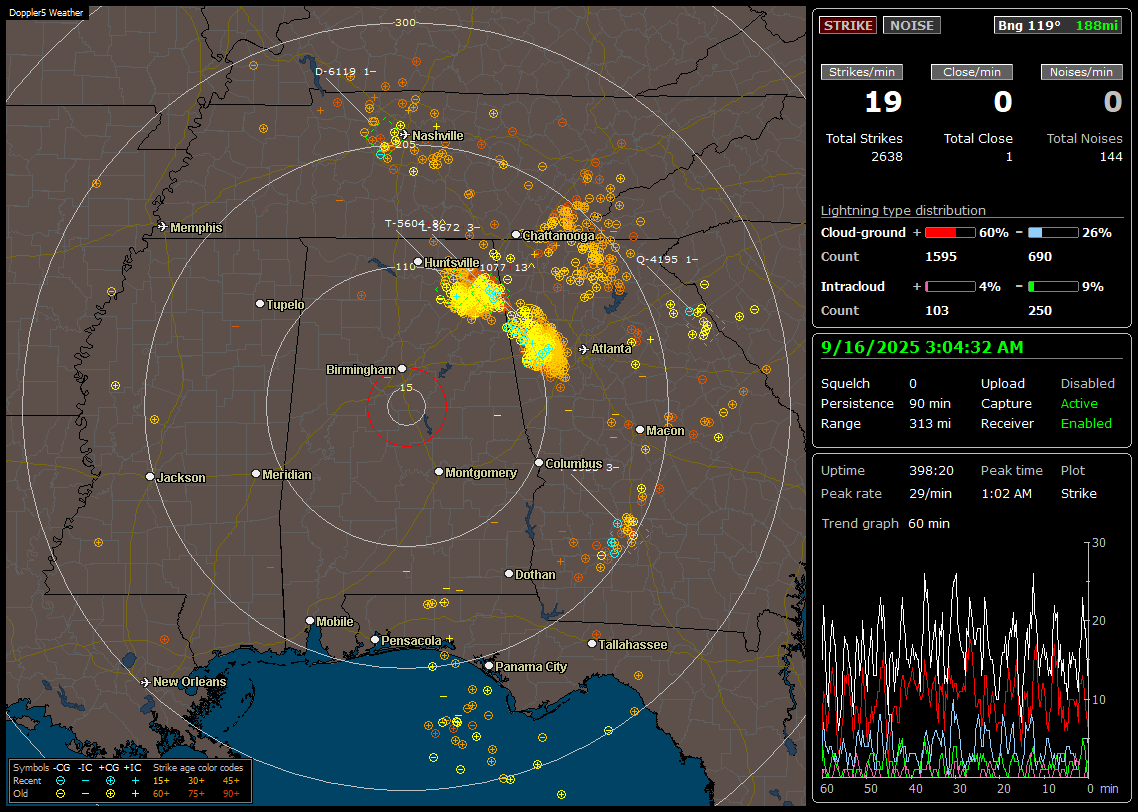
Task: Click the 205 mile range ring label
Action: pyautogui.click(x=406, y=144)
